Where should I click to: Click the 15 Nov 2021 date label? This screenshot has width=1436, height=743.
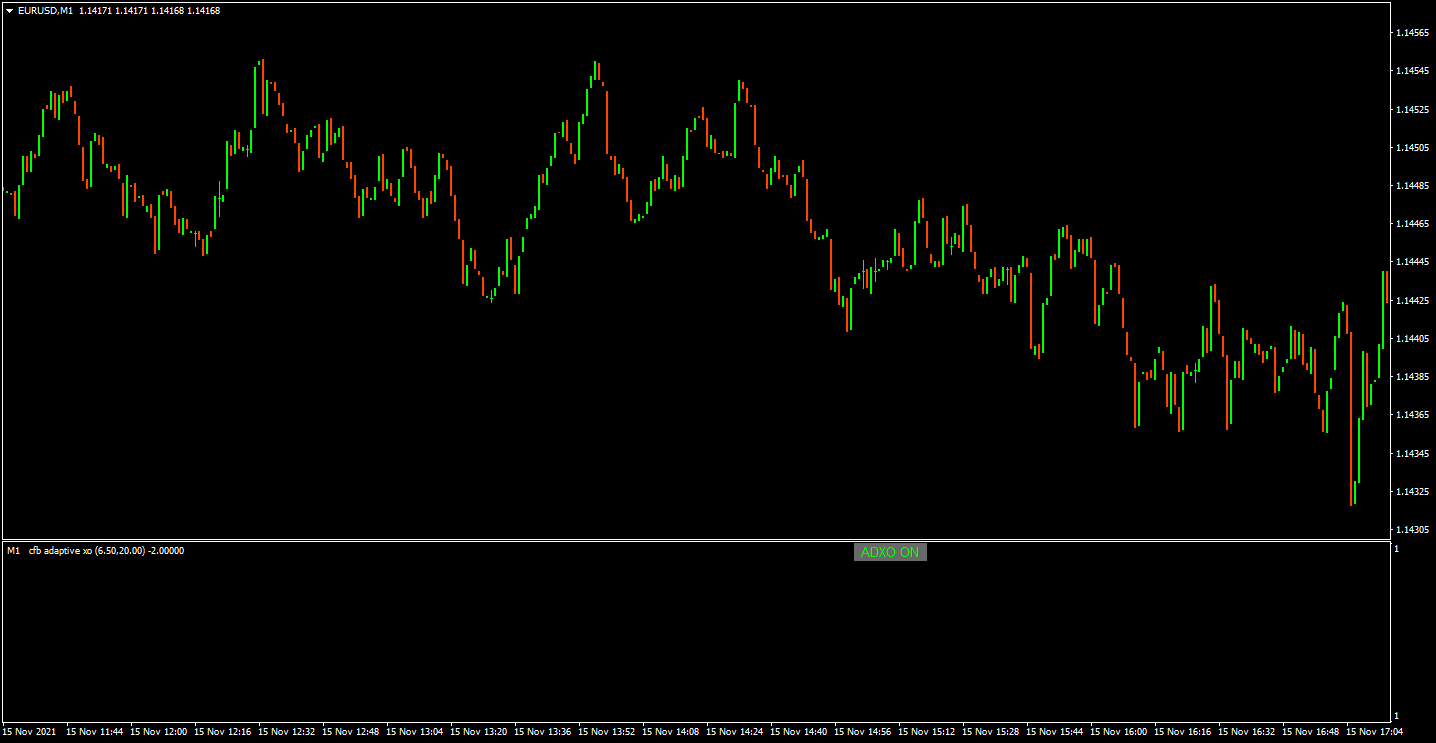30,732
